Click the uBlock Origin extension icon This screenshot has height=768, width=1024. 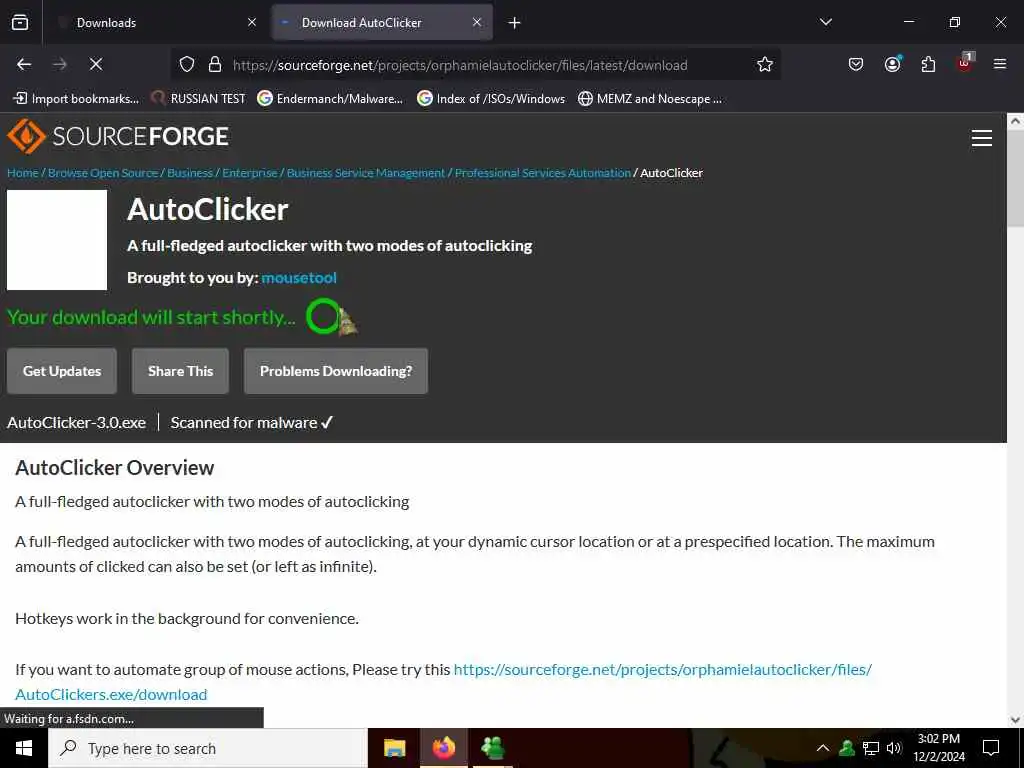click(965, 63)
